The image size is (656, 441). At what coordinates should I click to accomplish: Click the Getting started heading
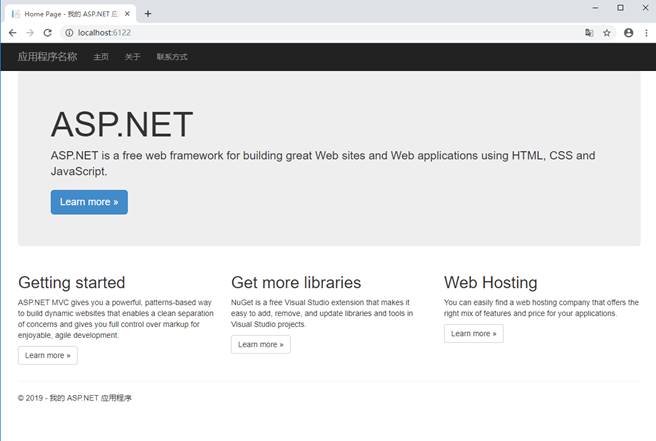[72, 282]
